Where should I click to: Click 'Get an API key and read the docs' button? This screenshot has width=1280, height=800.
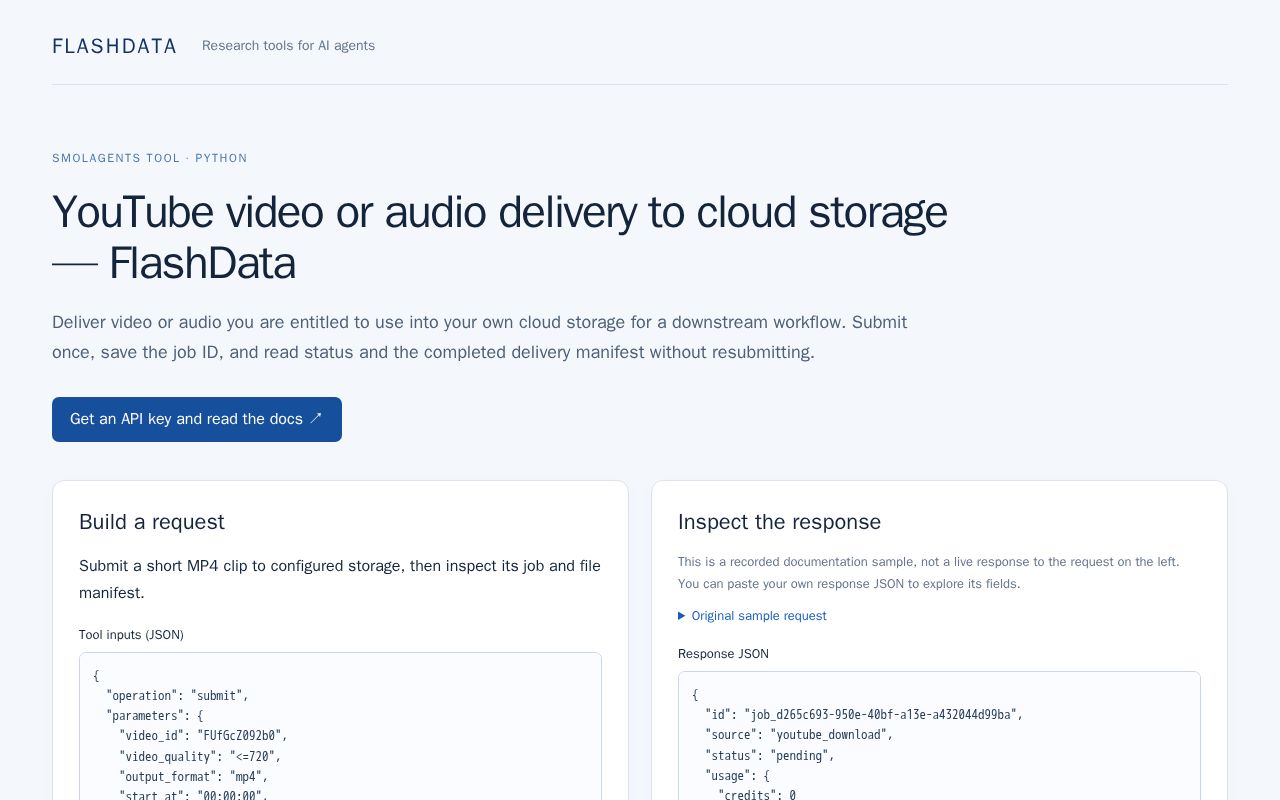[197, 419]
